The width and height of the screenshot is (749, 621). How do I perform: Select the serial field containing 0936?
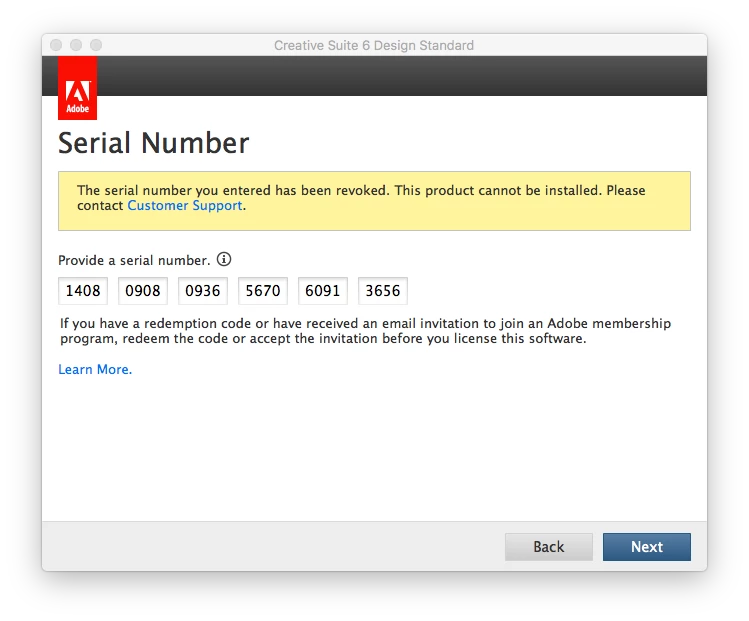pos(203,290)
